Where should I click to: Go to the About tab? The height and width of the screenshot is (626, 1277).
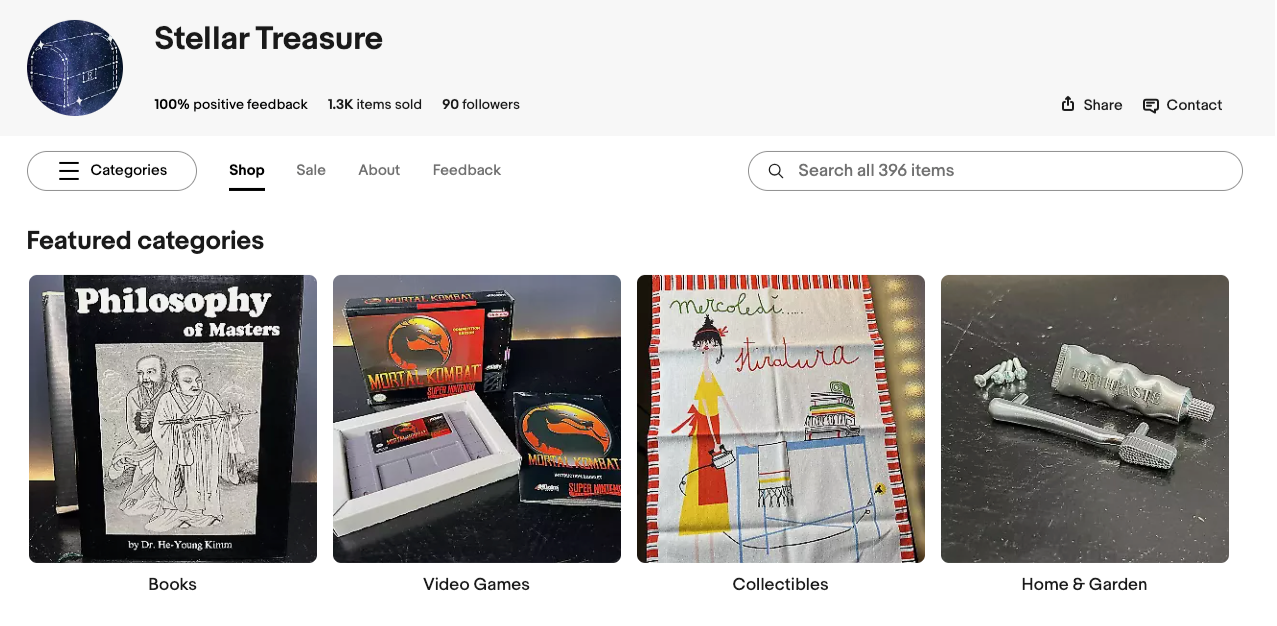tap(379, 170)
